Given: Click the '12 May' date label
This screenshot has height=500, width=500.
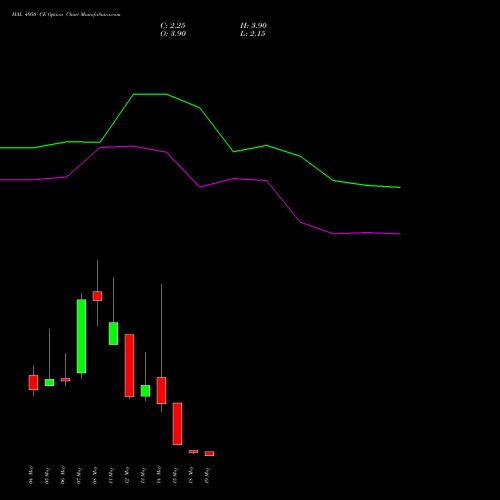Looking at the screenshot, I should coord(127,475).
